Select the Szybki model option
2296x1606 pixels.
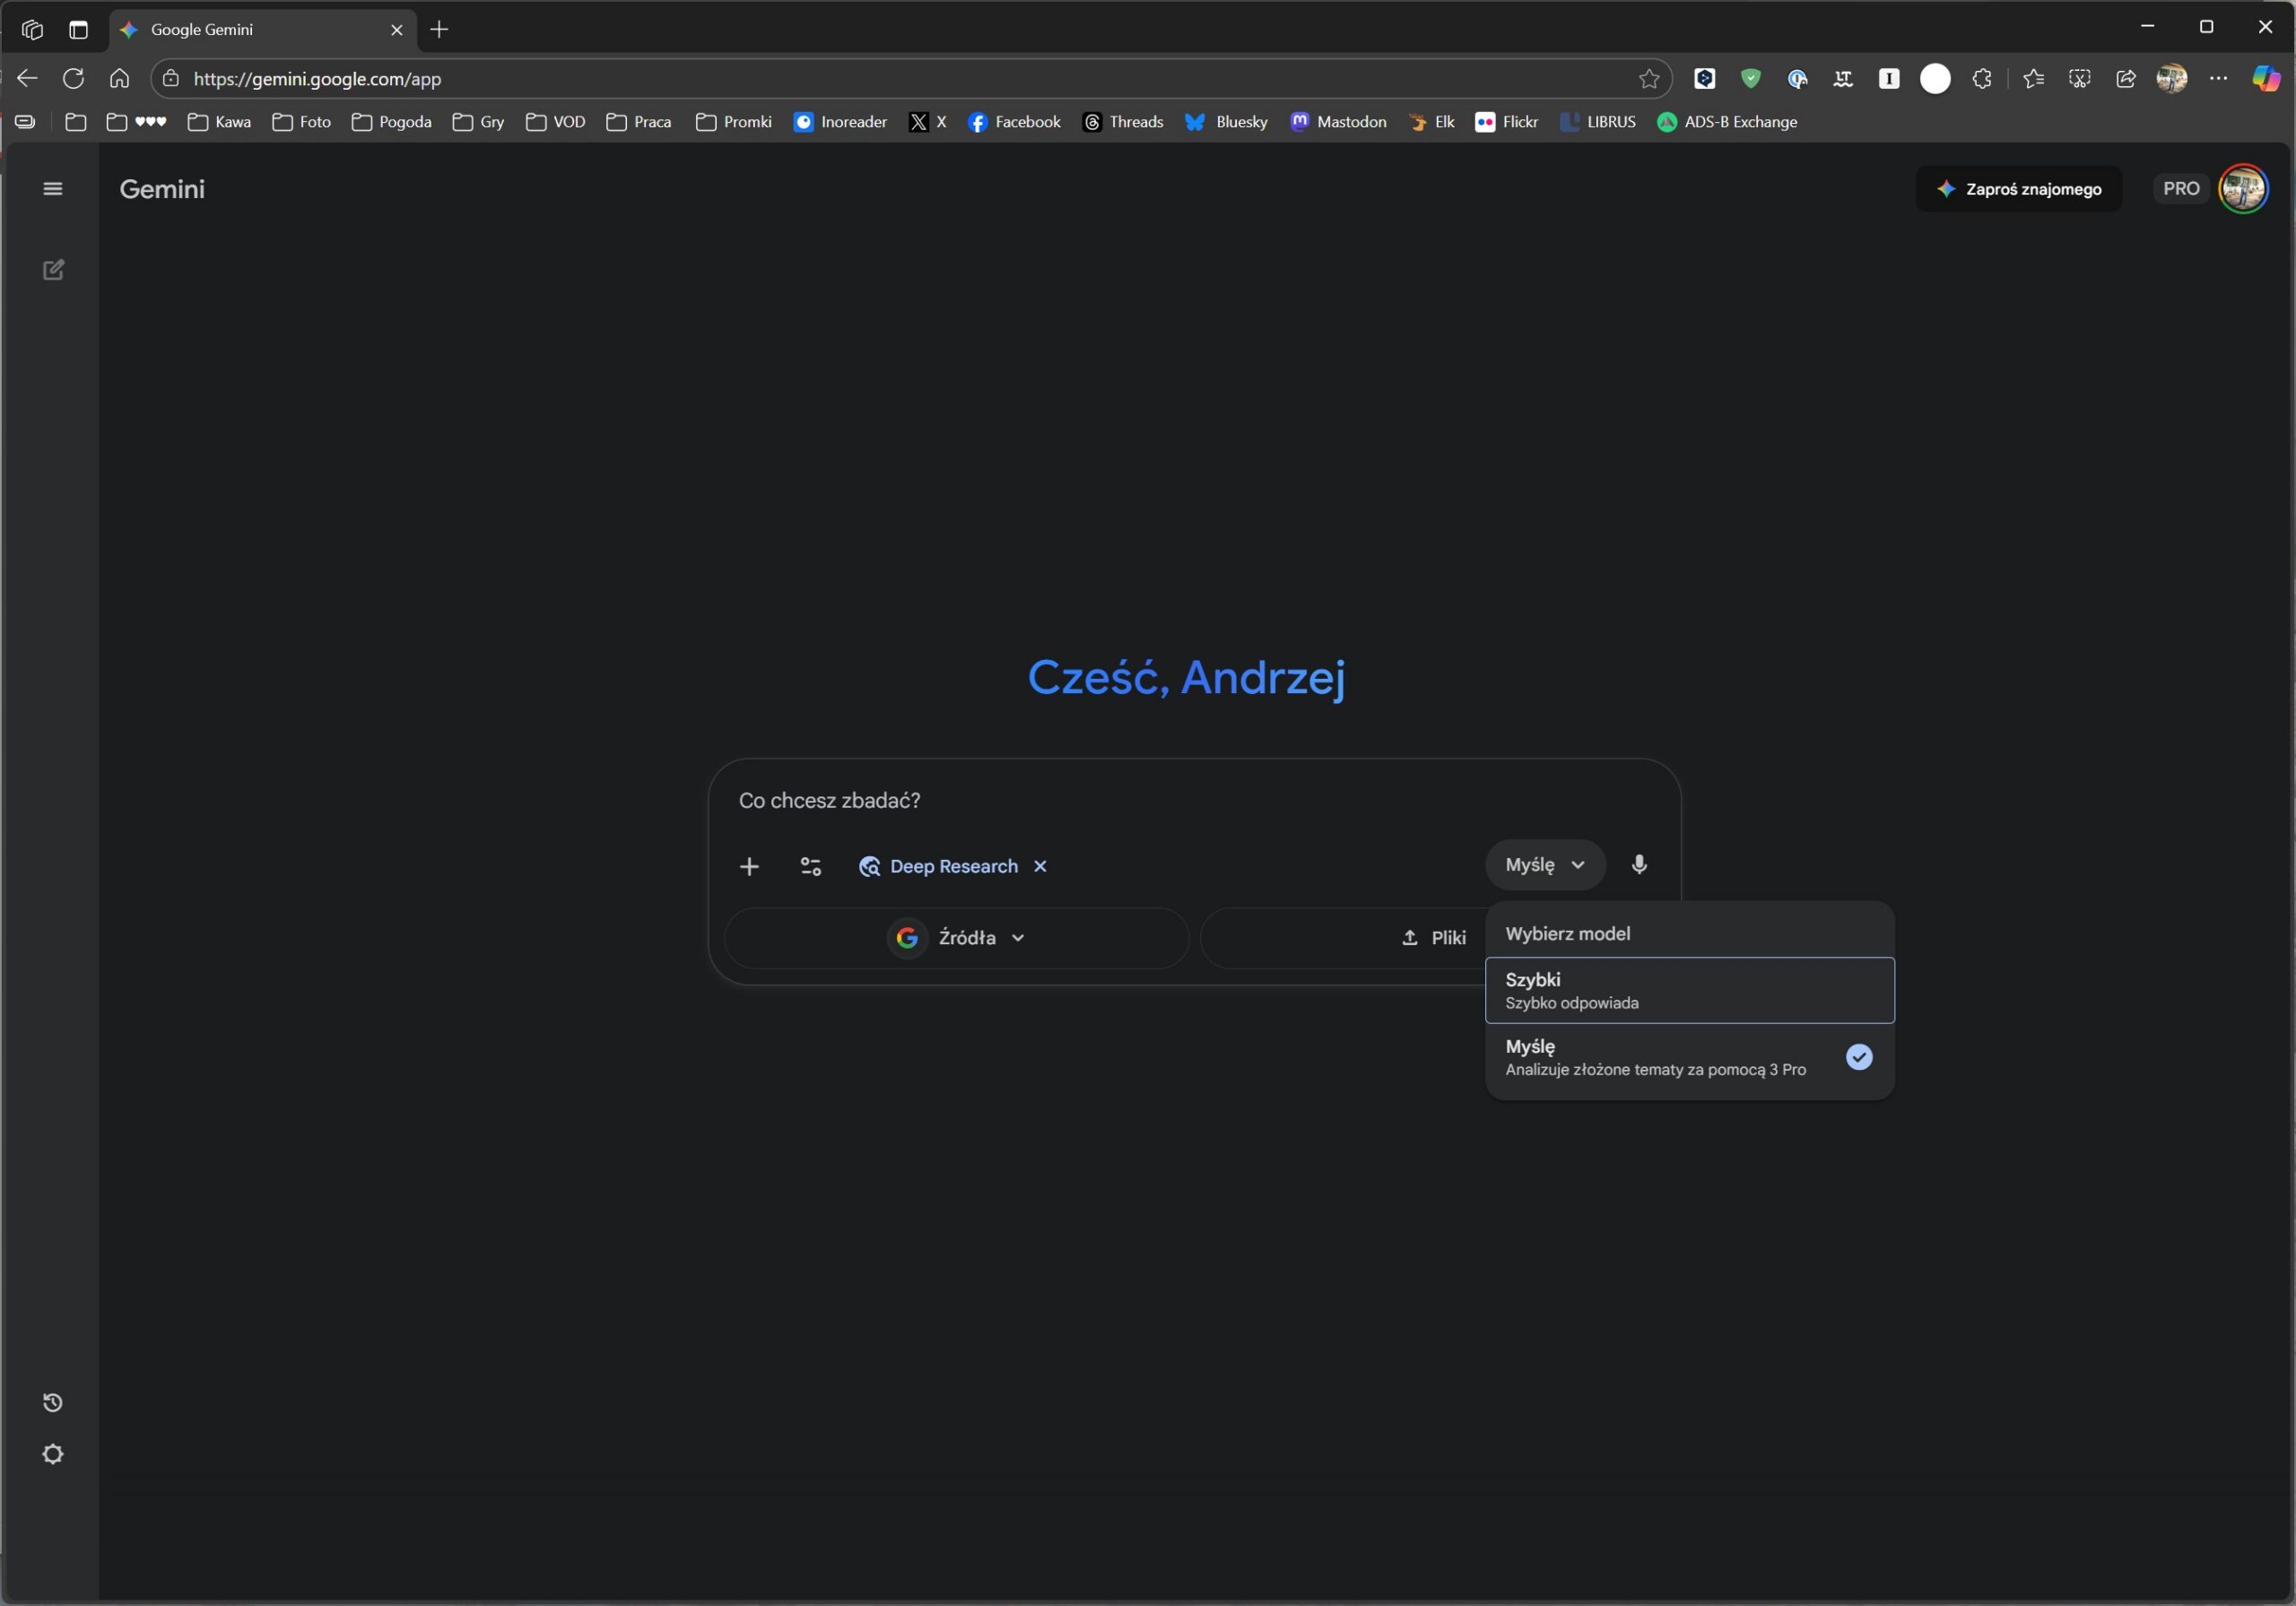1689,990
